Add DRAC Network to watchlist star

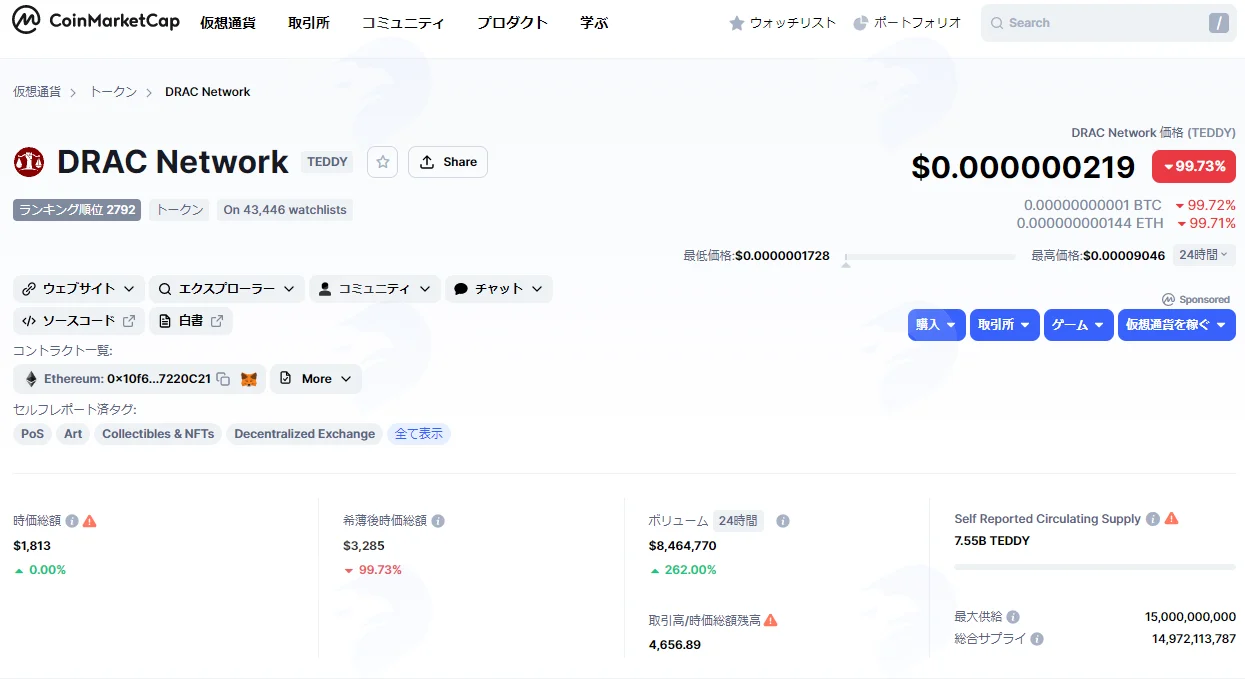coord(383,162)
